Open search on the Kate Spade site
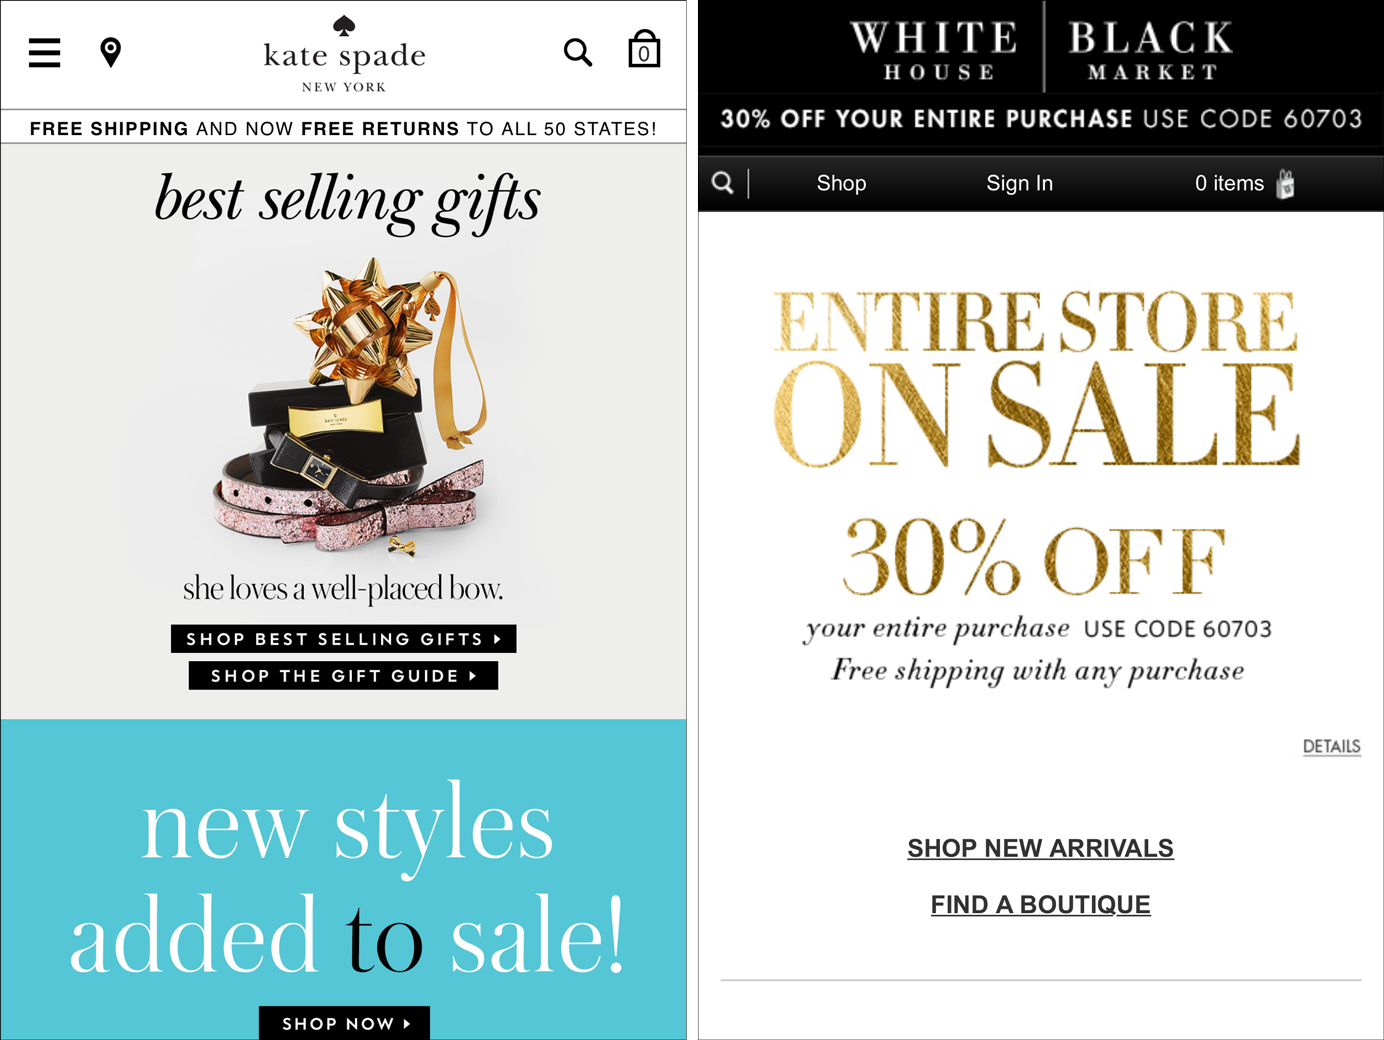1384x1040 pixels. pyautogui.click(x=578, y=52)
